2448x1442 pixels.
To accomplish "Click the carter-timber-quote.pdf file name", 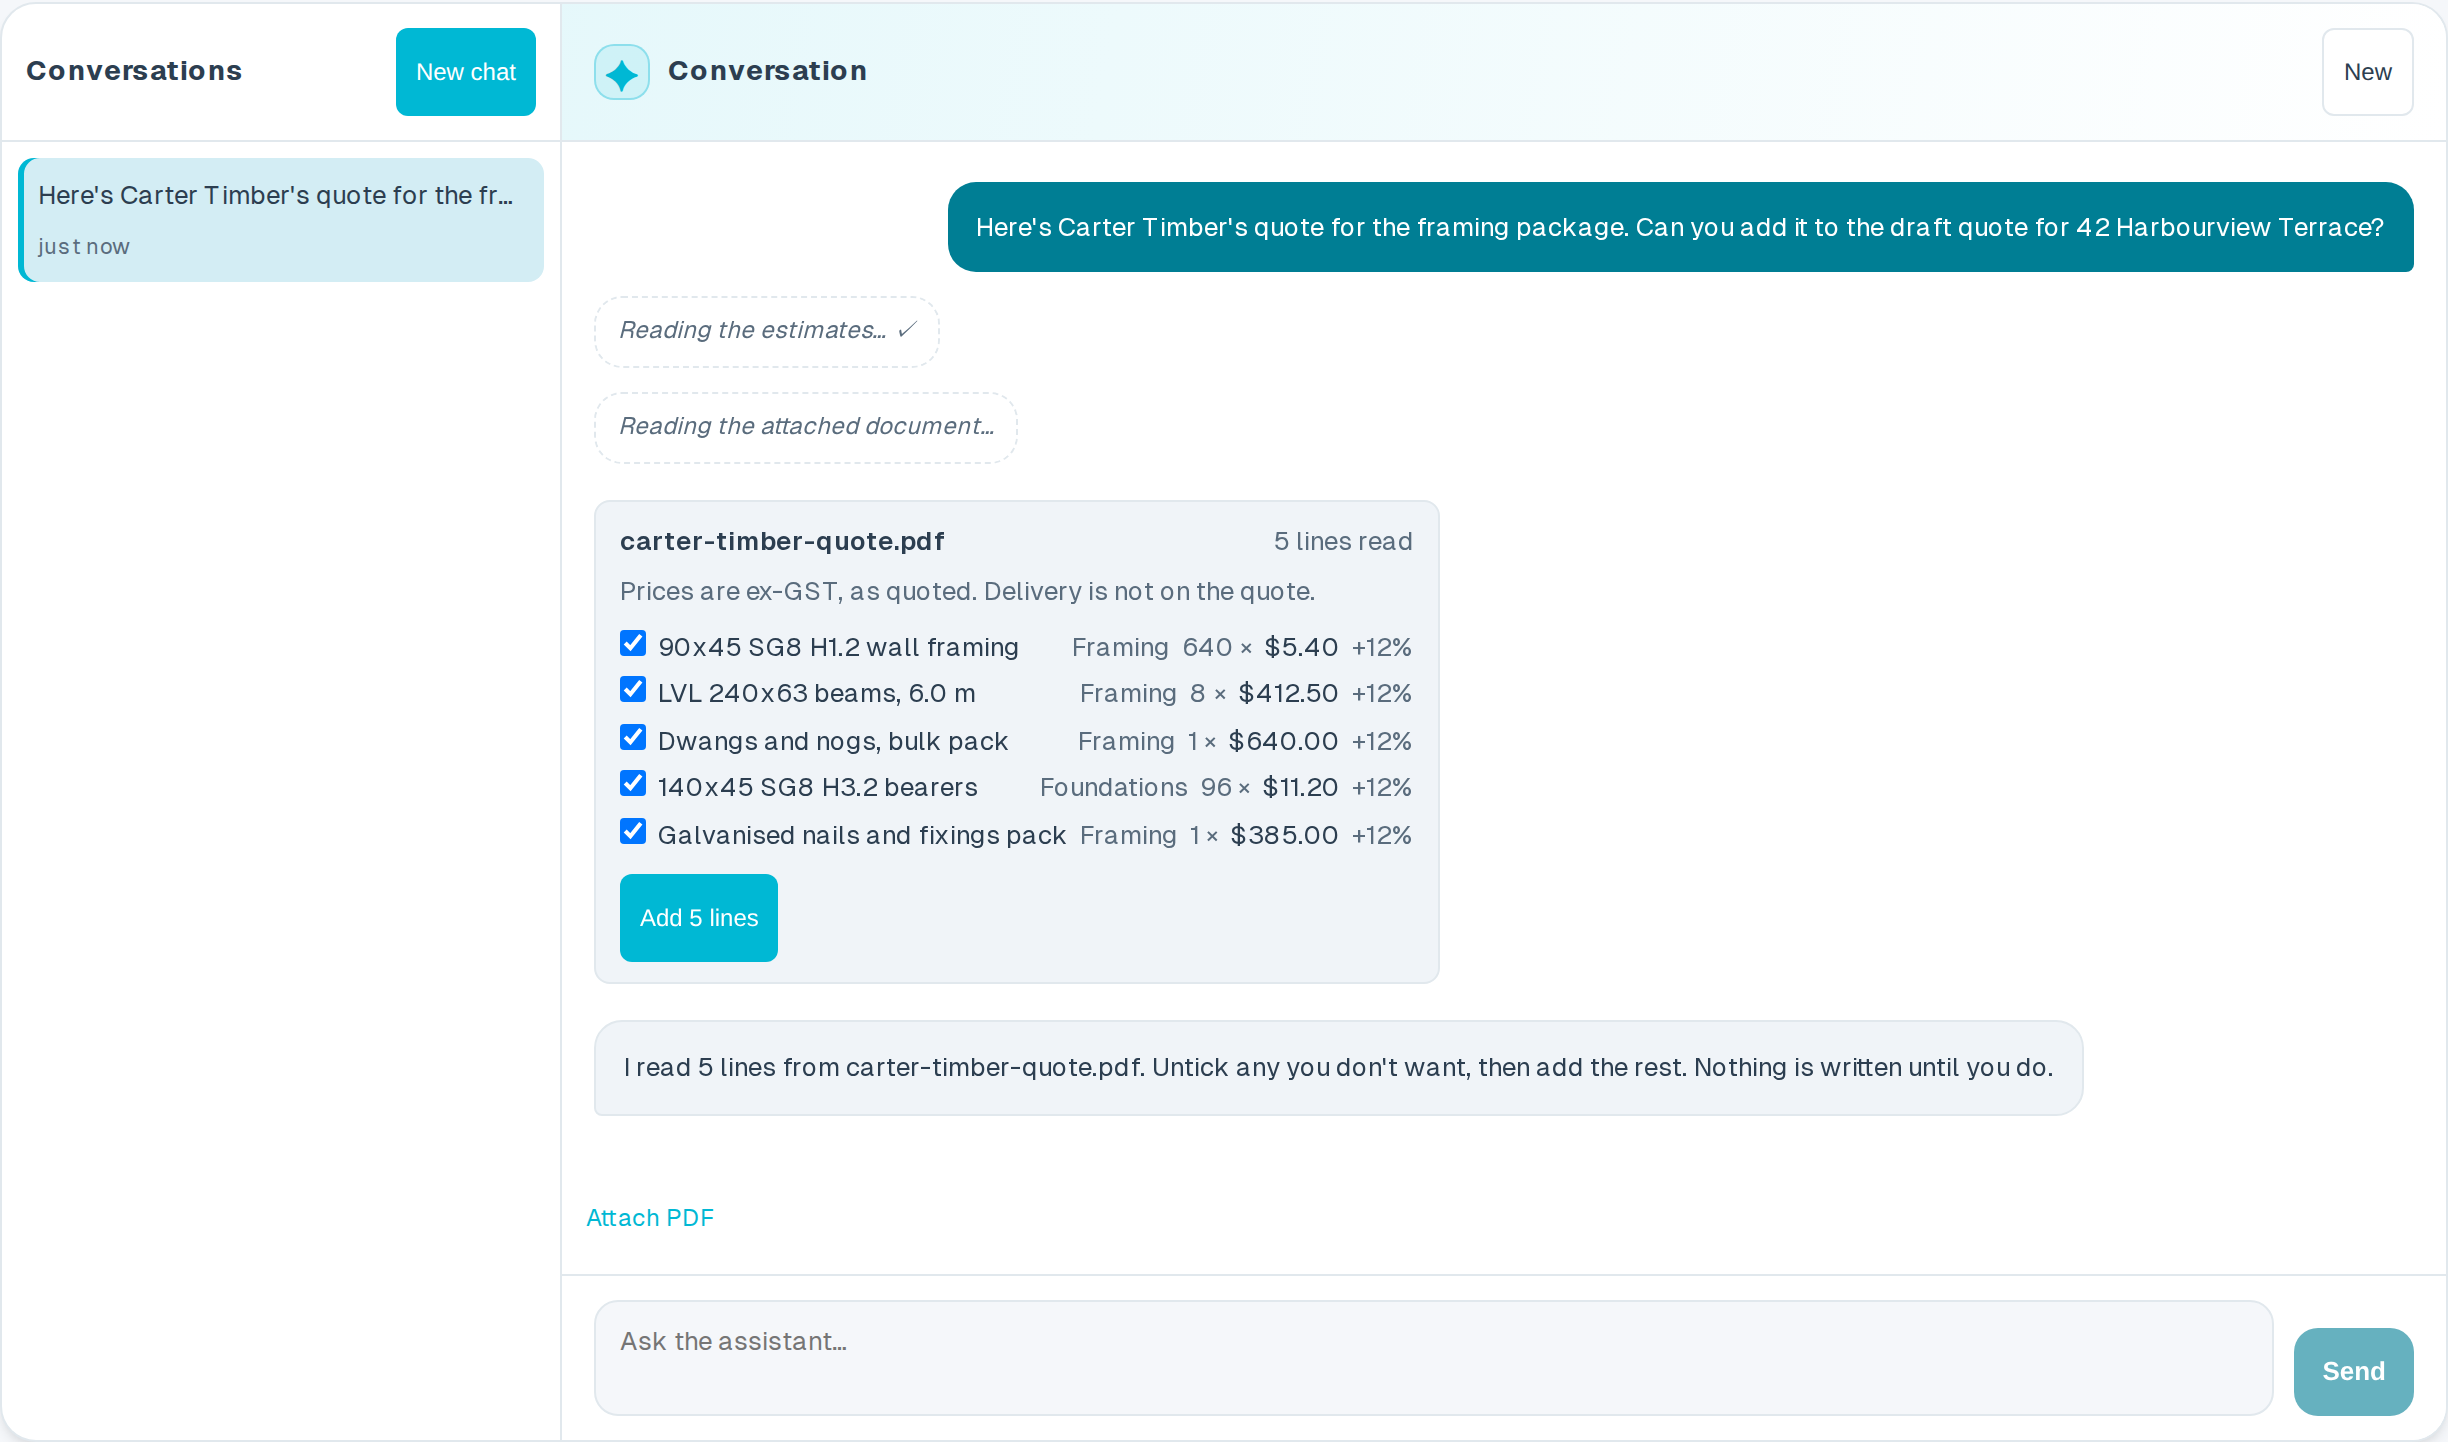I will (x=782, y=542).
